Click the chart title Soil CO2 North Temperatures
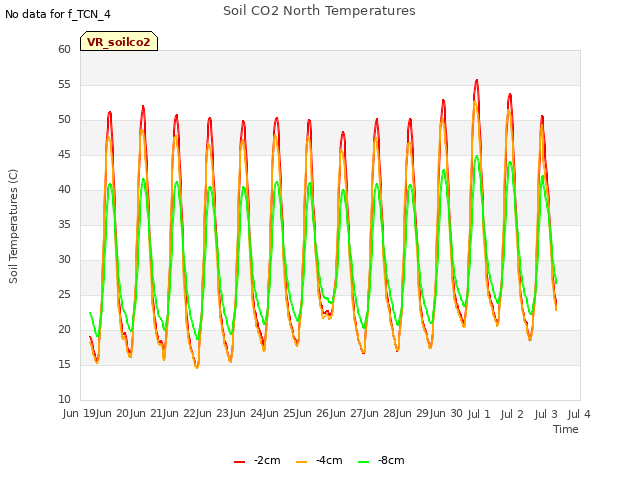 pos(319,11)
